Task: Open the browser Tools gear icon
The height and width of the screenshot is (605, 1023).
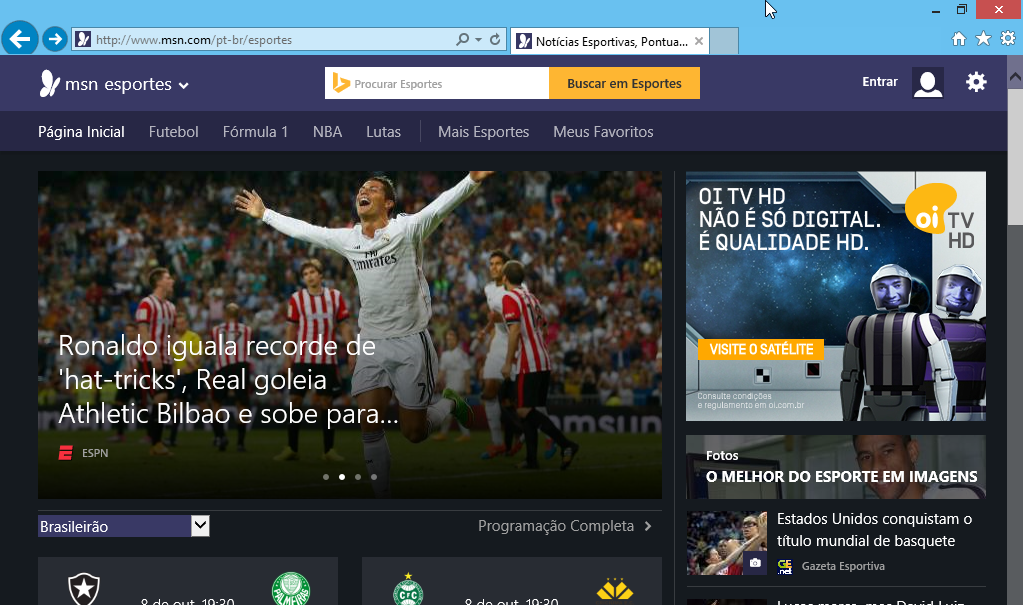Action: click(x=1008, y=39)
